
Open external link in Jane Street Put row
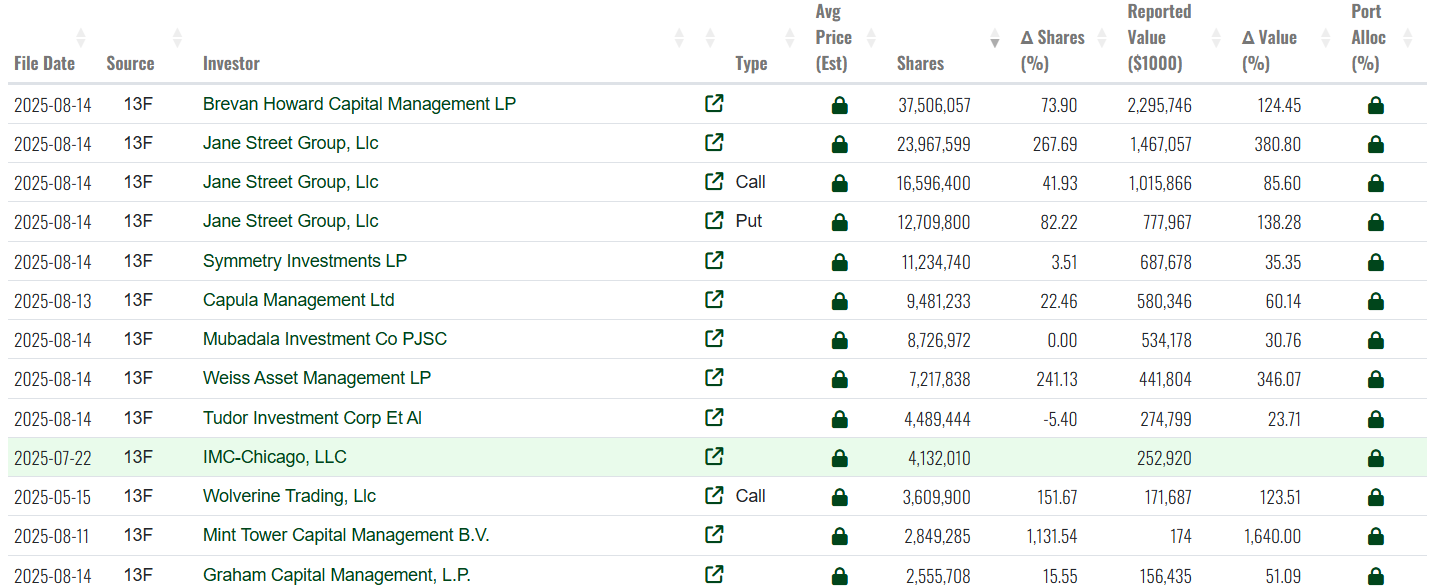(714, 220)
